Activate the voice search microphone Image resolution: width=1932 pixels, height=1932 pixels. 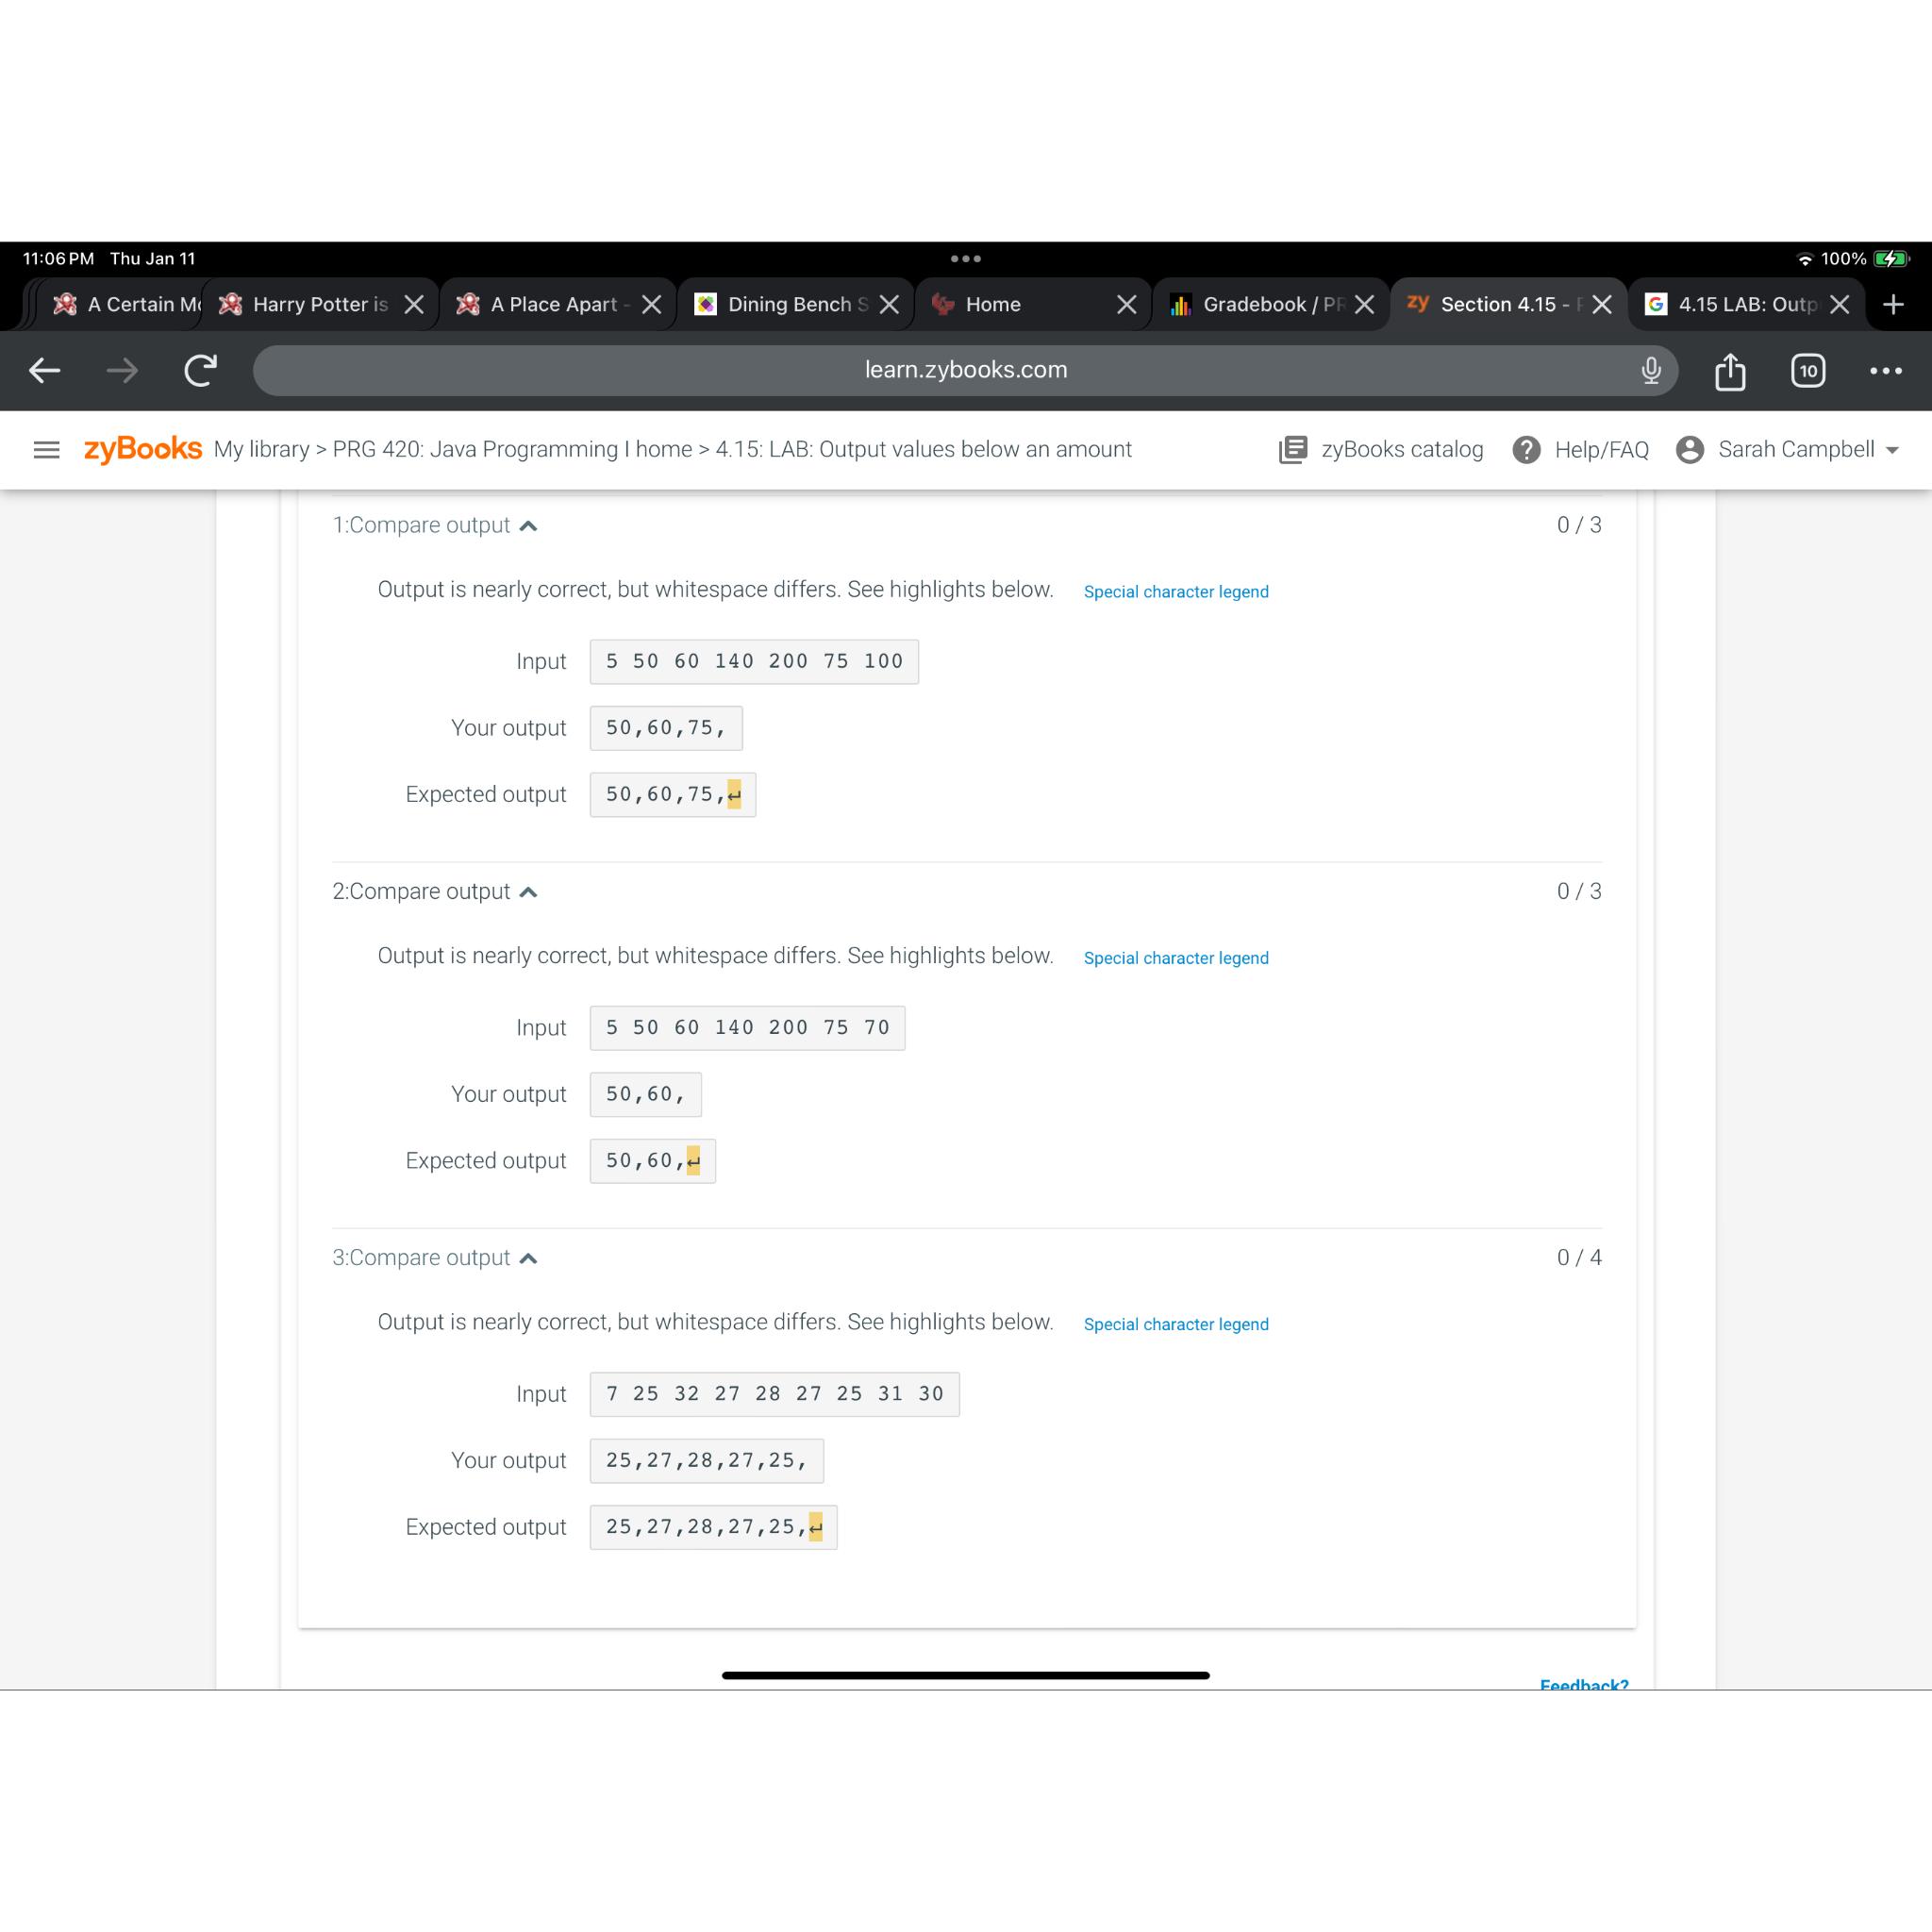(1650, 370)
